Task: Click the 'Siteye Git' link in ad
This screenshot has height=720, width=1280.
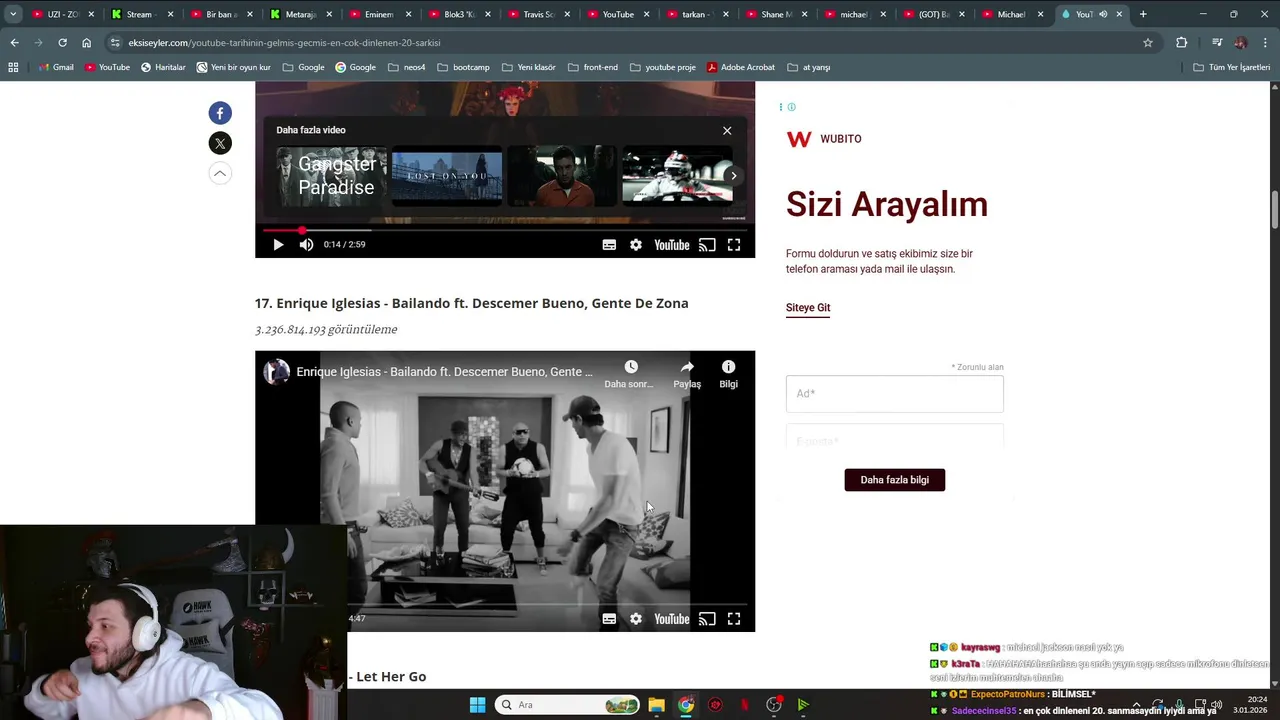Action: coord(808,308)
